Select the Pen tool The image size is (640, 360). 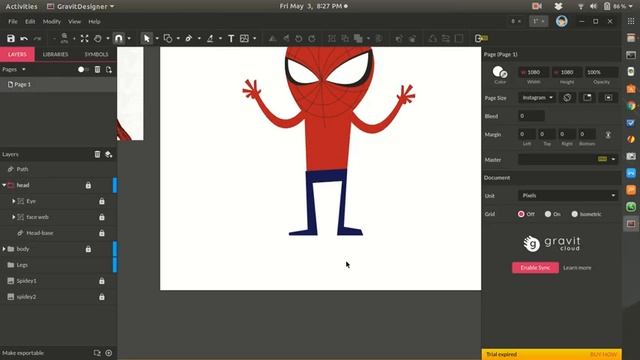[x=189, y=38]
